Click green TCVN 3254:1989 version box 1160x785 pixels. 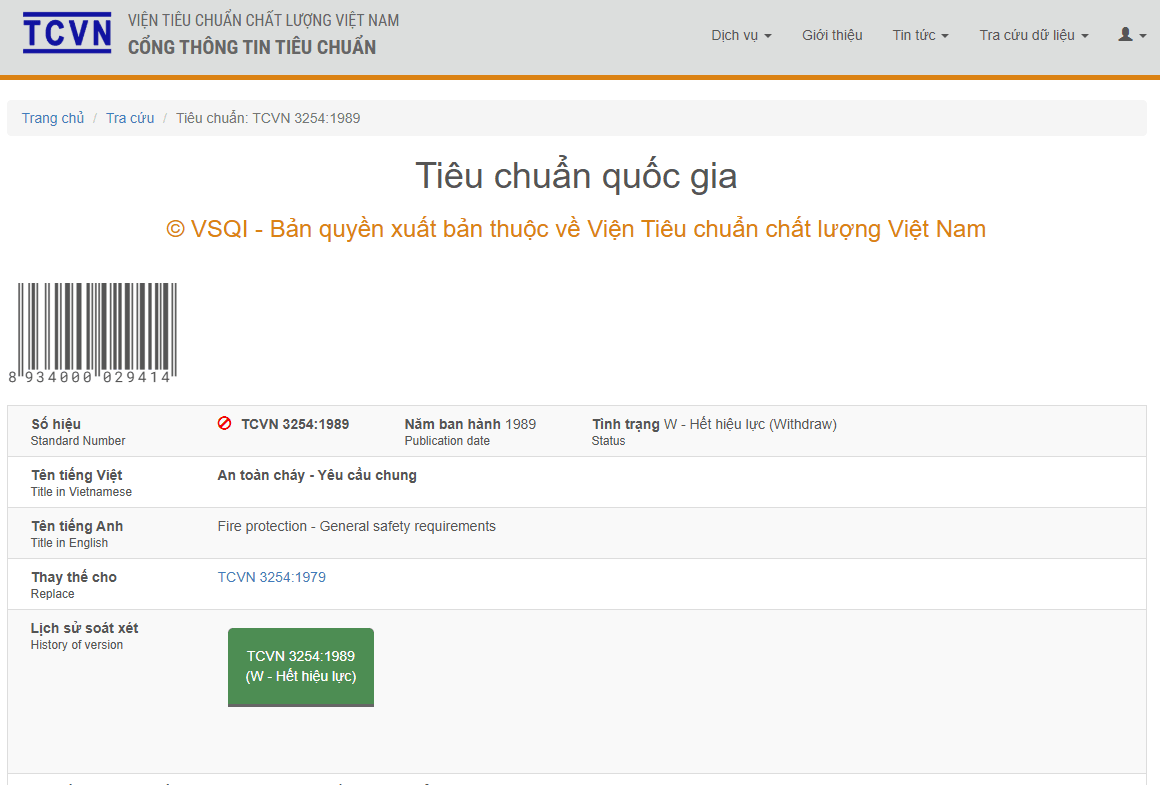[301, 667]
